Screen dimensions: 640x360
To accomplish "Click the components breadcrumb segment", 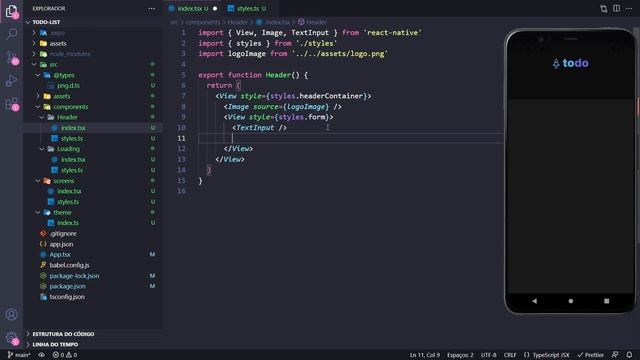I will [x=203, y=22].
